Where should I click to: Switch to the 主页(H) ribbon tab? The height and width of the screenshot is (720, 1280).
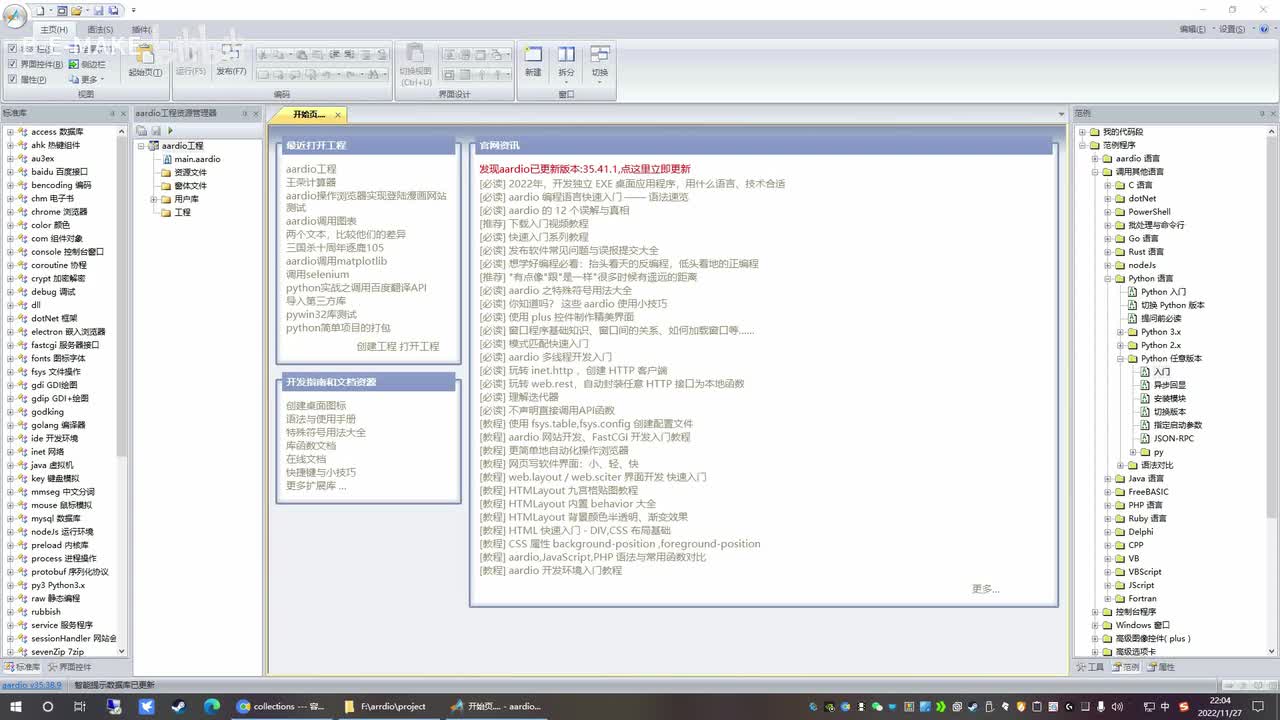54,30
